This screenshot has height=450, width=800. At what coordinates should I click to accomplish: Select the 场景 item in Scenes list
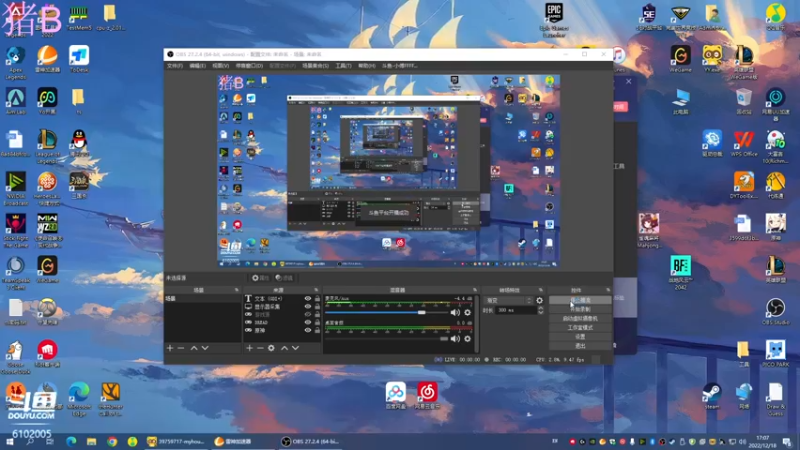203,298
